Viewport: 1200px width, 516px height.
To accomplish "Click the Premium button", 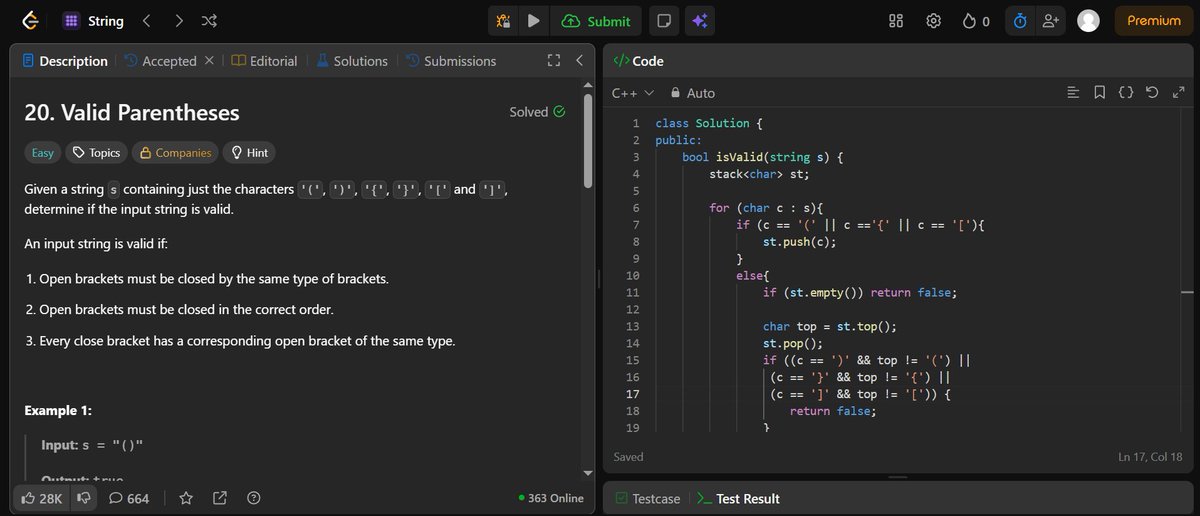I will pyautogui.click(x=1153, y=21).
